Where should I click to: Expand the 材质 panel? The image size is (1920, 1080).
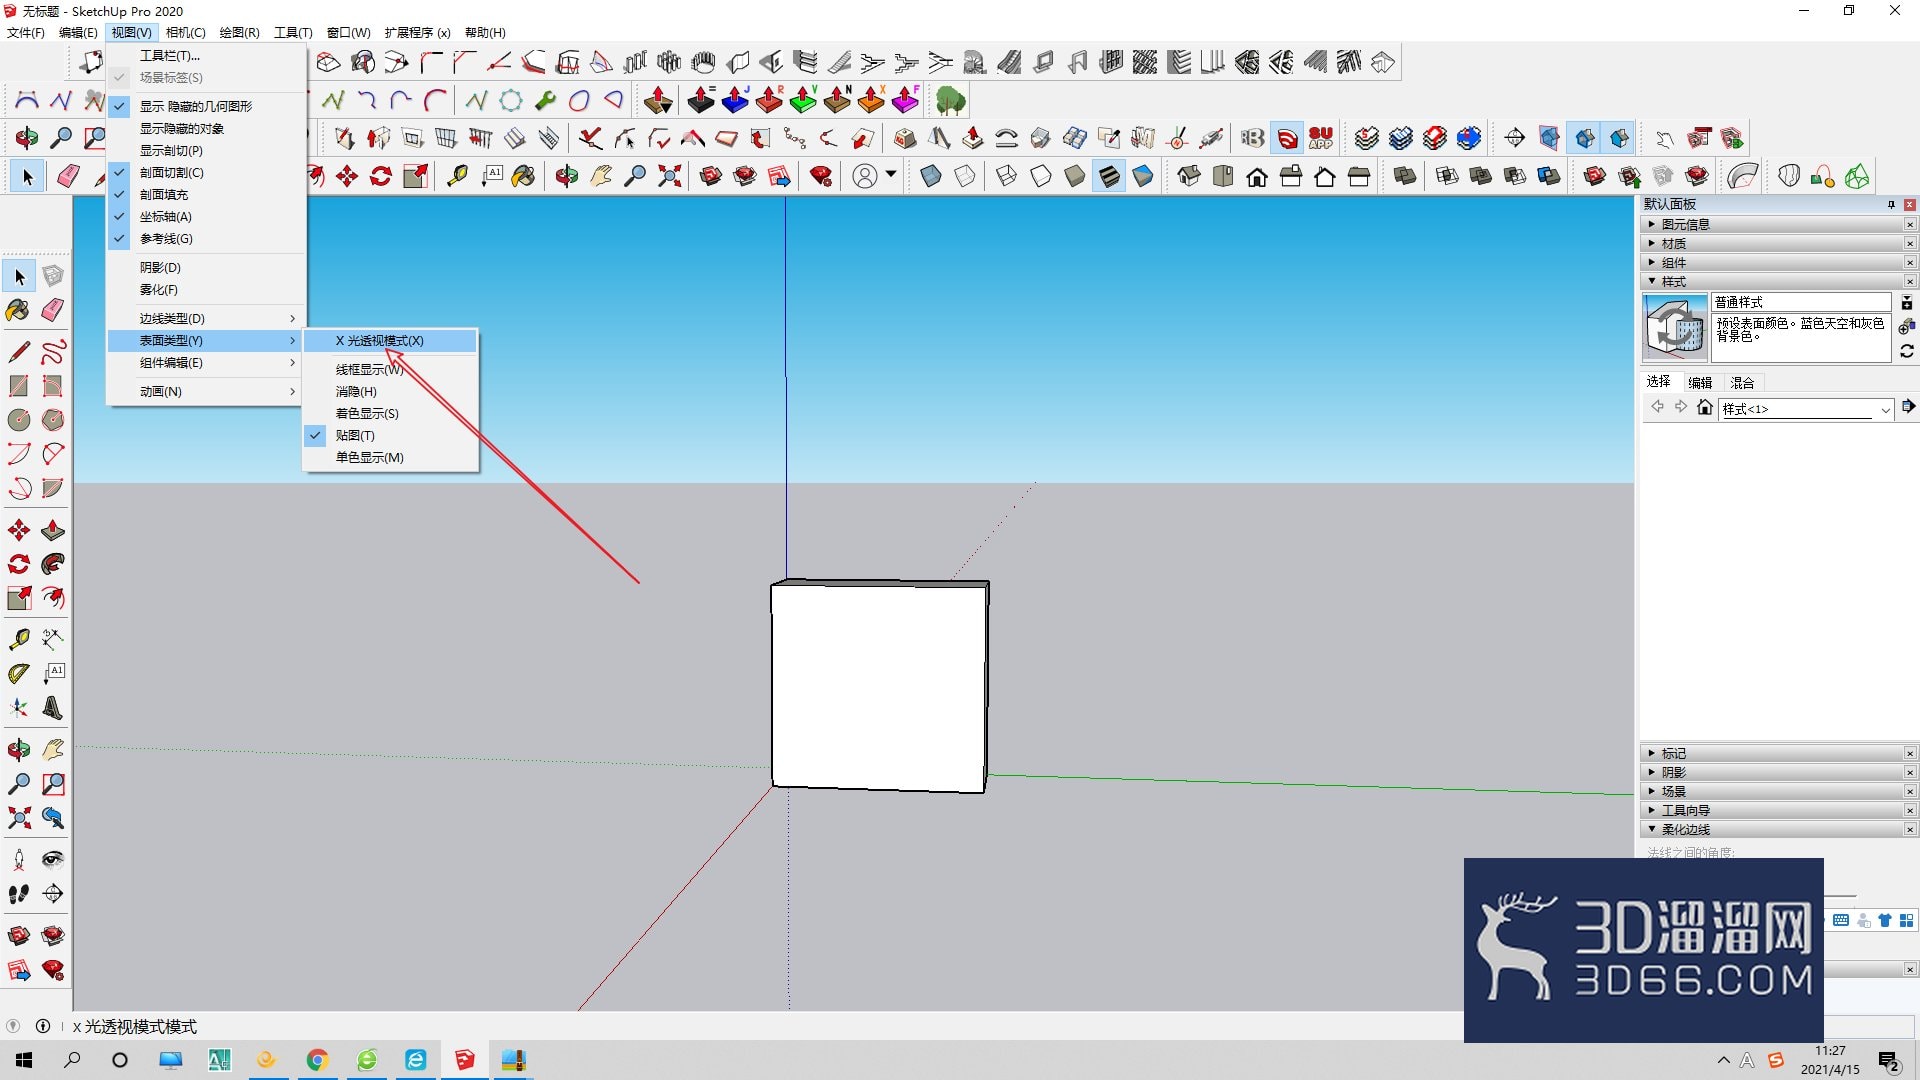coord(1772,244)
